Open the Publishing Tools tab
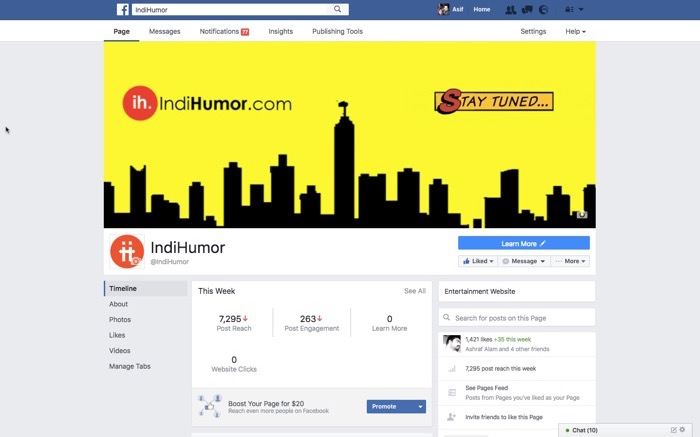Screen dimensions: 700x437 tap(337, 31)
